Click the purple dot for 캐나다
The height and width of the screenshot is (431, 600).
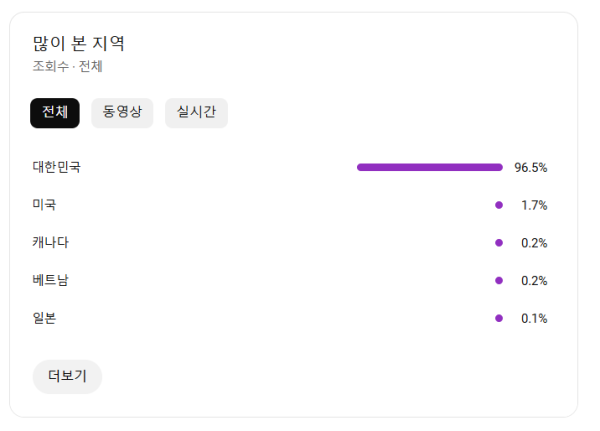[498, 243]
